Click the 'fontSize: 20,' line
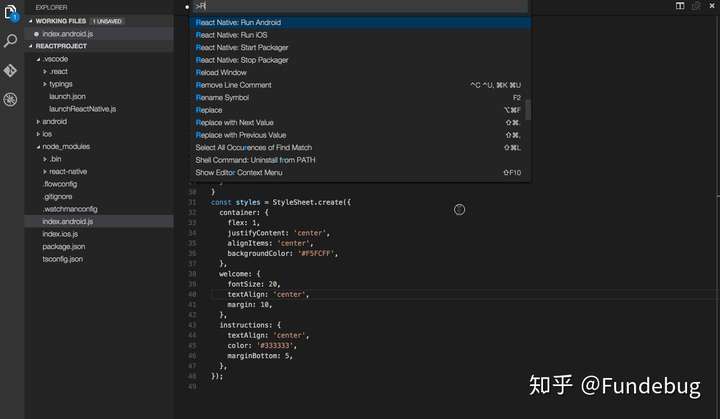Screen dimensions: 720x419 pos(253,284)
